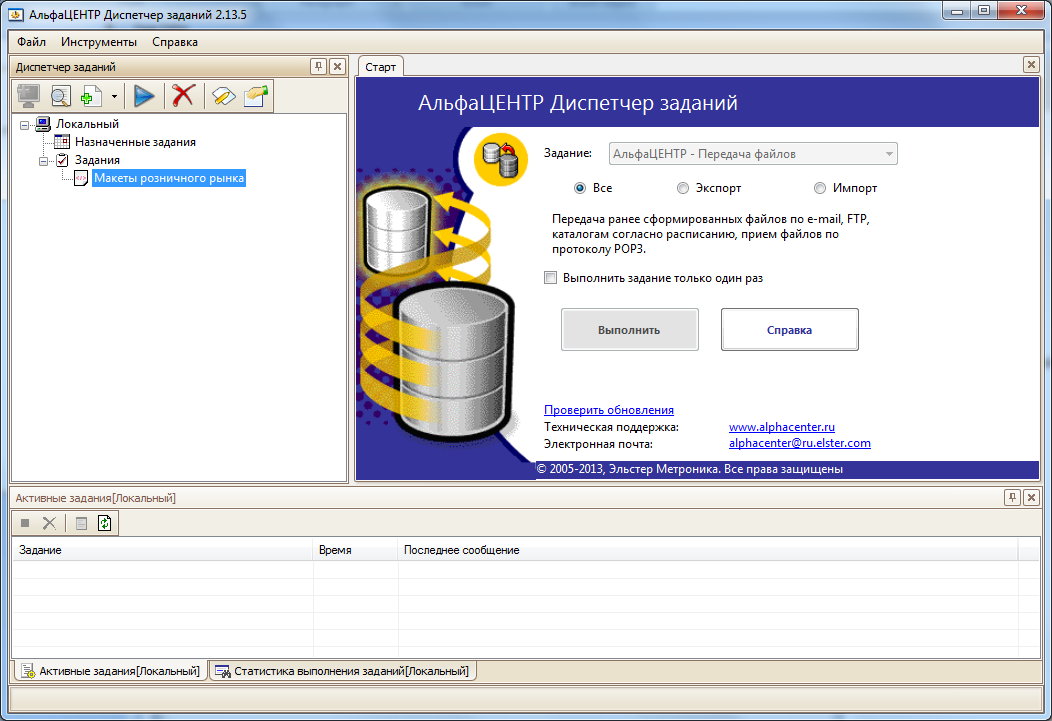Select the Задания tree item label
This screenshot has height=721, width=1052.
coord(97,160)
